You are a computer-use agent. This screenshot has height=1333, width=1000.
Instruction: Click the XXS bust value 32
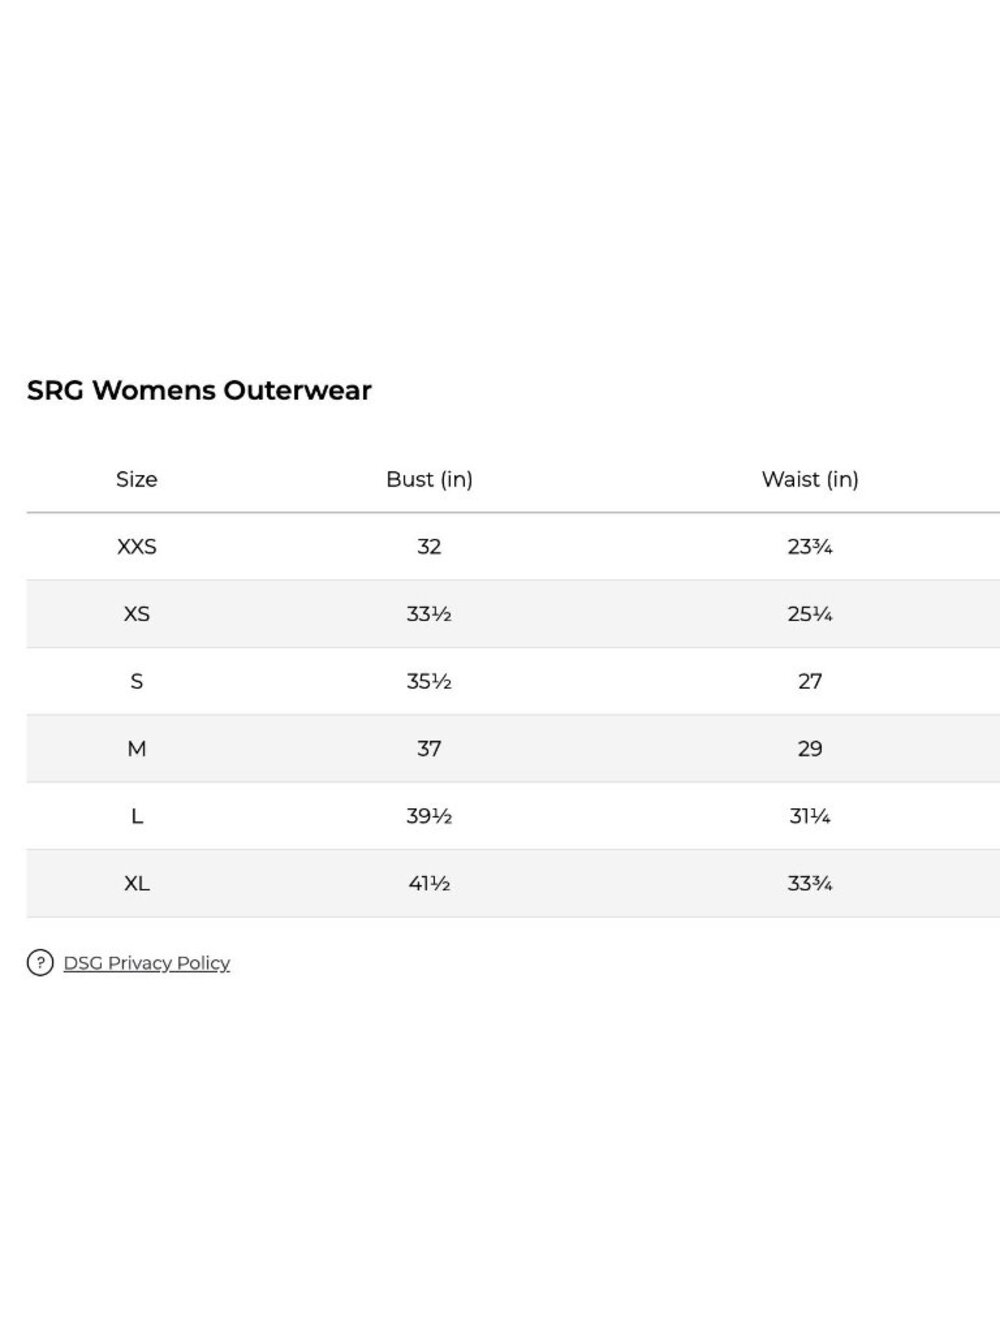coord(429,546)
